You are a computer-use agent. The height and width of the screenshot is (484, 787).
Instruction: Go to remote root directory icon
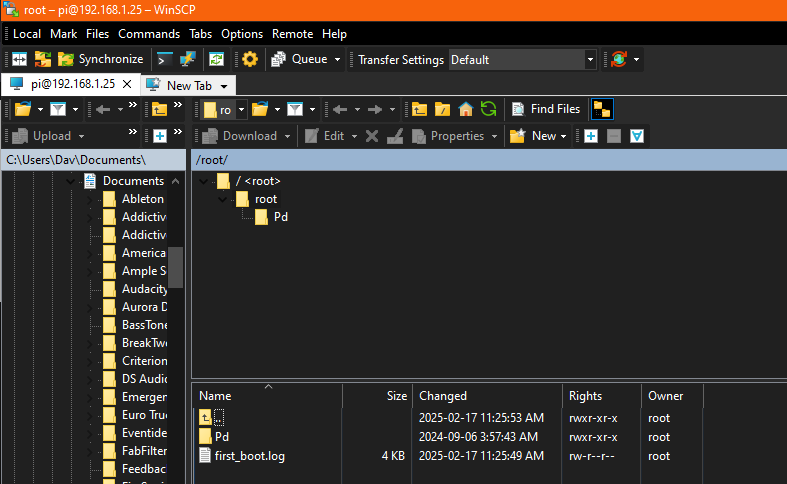(x=442, y=109)
